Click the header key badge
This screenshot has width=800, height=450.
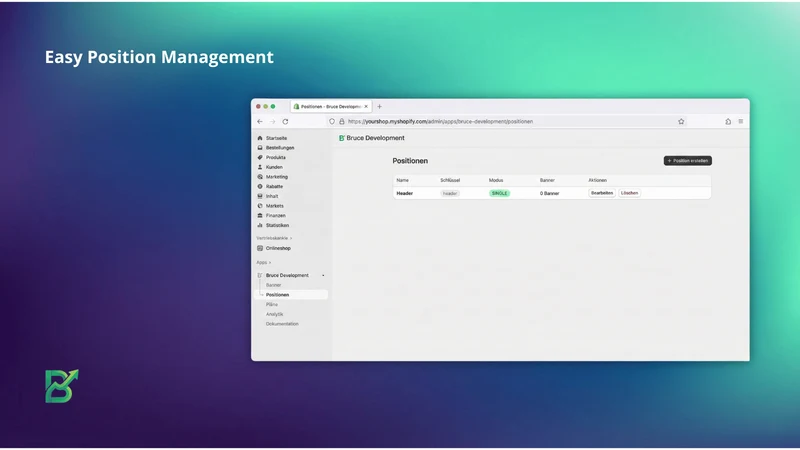[x=450, y=193]
